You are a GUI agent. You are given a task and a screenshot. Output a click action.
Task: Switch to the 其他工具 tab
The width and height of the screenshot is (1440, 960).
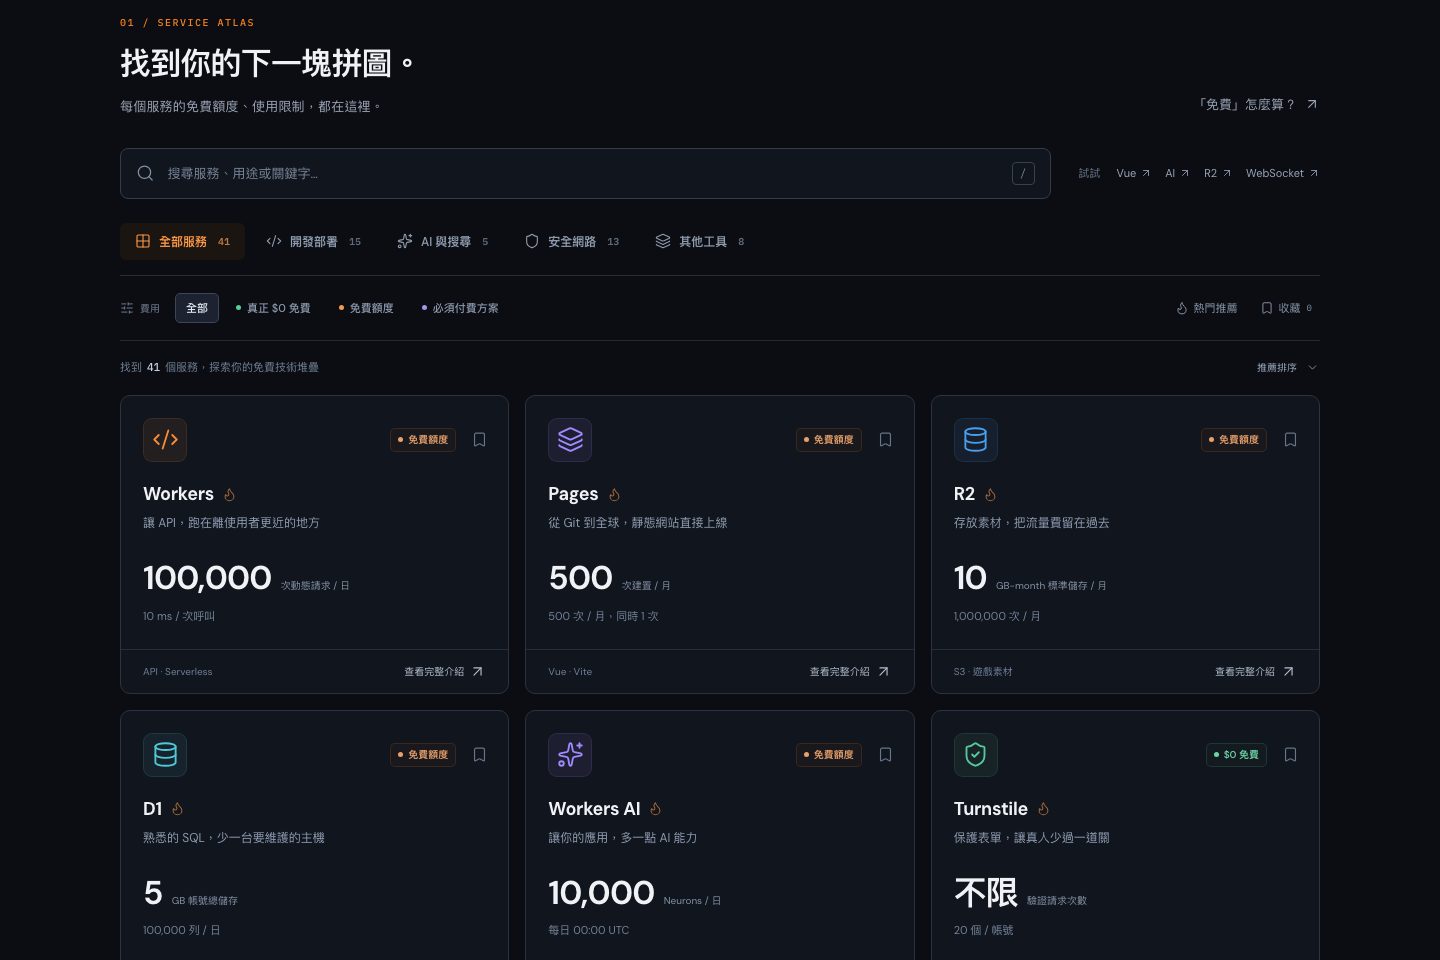[700, 241]
